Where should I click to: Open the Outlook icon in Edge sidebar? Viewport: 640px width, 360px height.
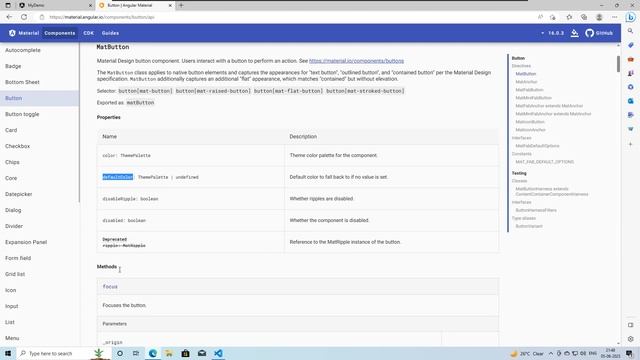coord(631,101)
